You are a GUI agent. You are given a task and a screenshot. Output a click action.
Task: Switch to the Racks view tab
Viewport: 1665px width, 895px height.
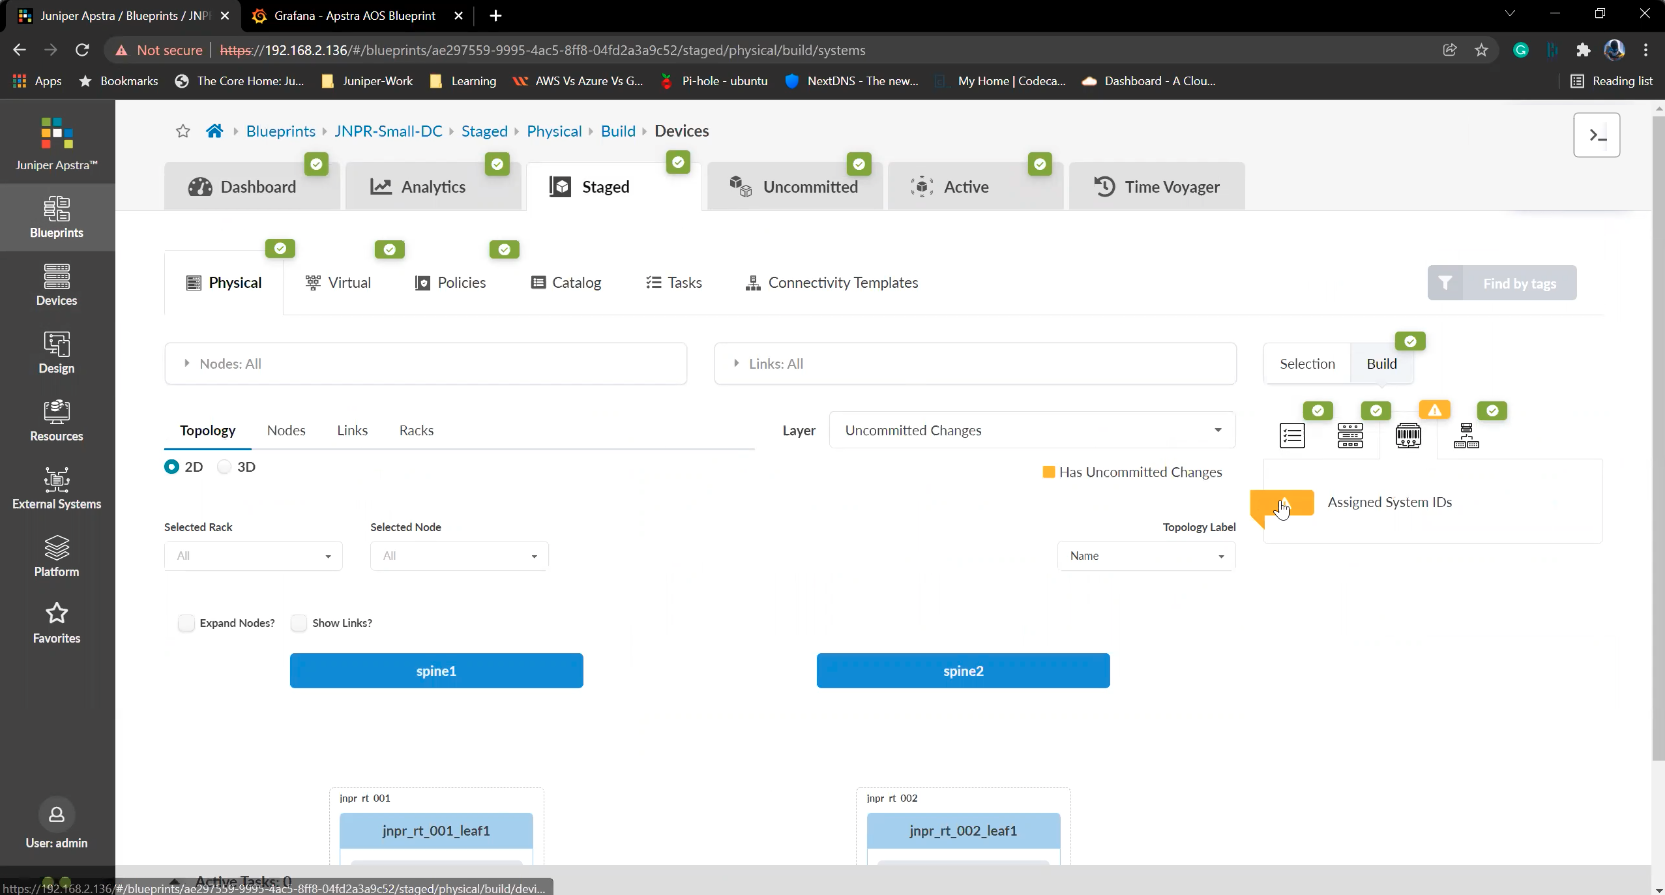(416, 430)
